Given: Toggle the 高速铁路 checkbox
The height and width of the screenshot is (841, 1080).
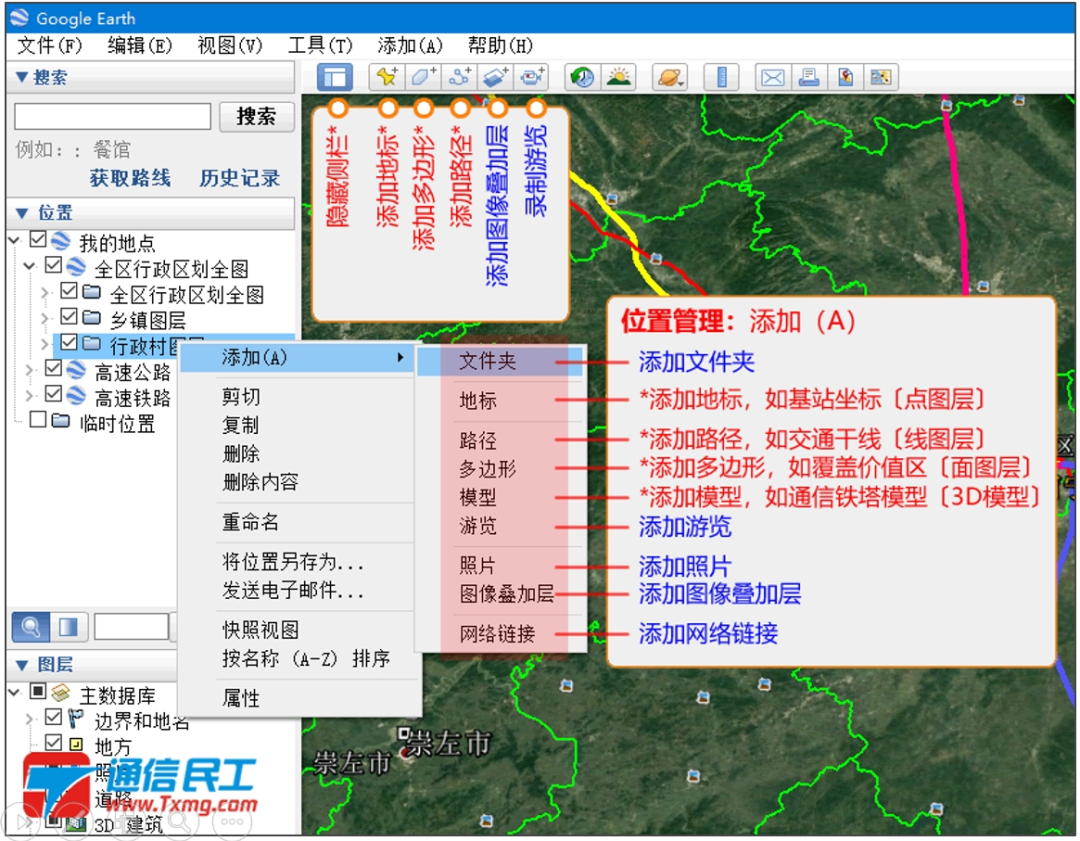Looking at the screenshot, I should (53, 394).
